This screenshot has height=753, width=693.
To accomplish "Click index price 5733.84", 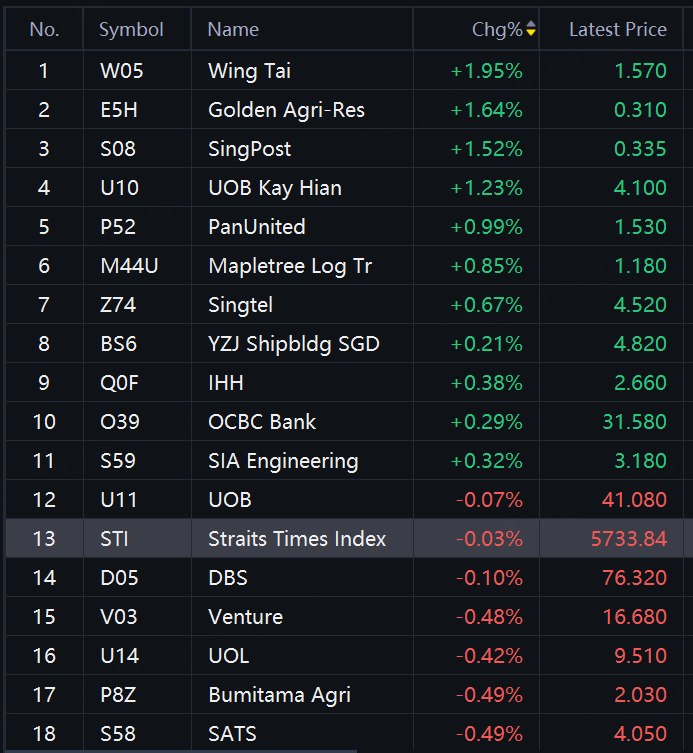I will [x=629, y=539].
